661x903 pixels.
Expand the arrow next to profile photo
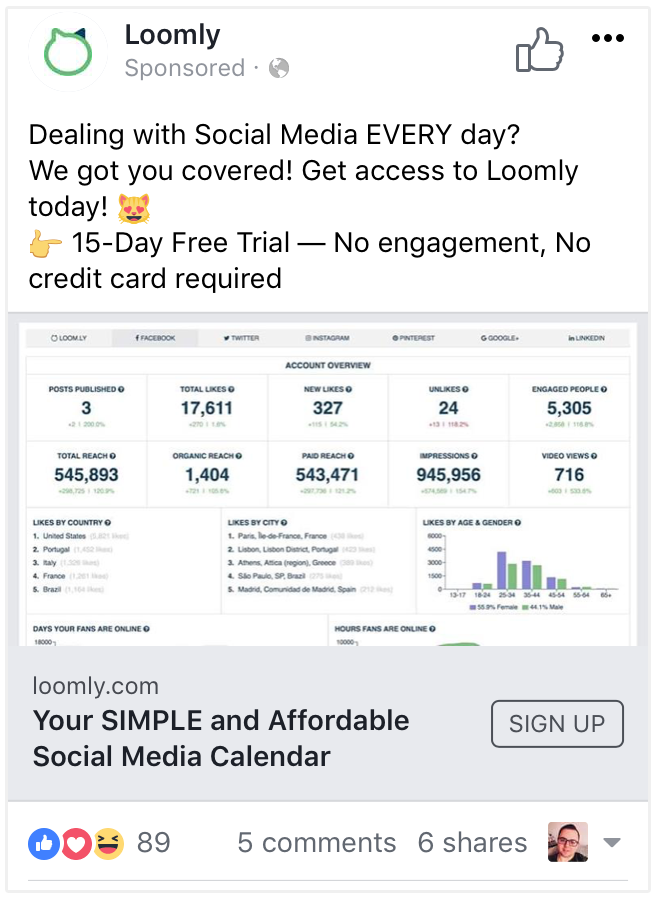click(x=611, y=843)
